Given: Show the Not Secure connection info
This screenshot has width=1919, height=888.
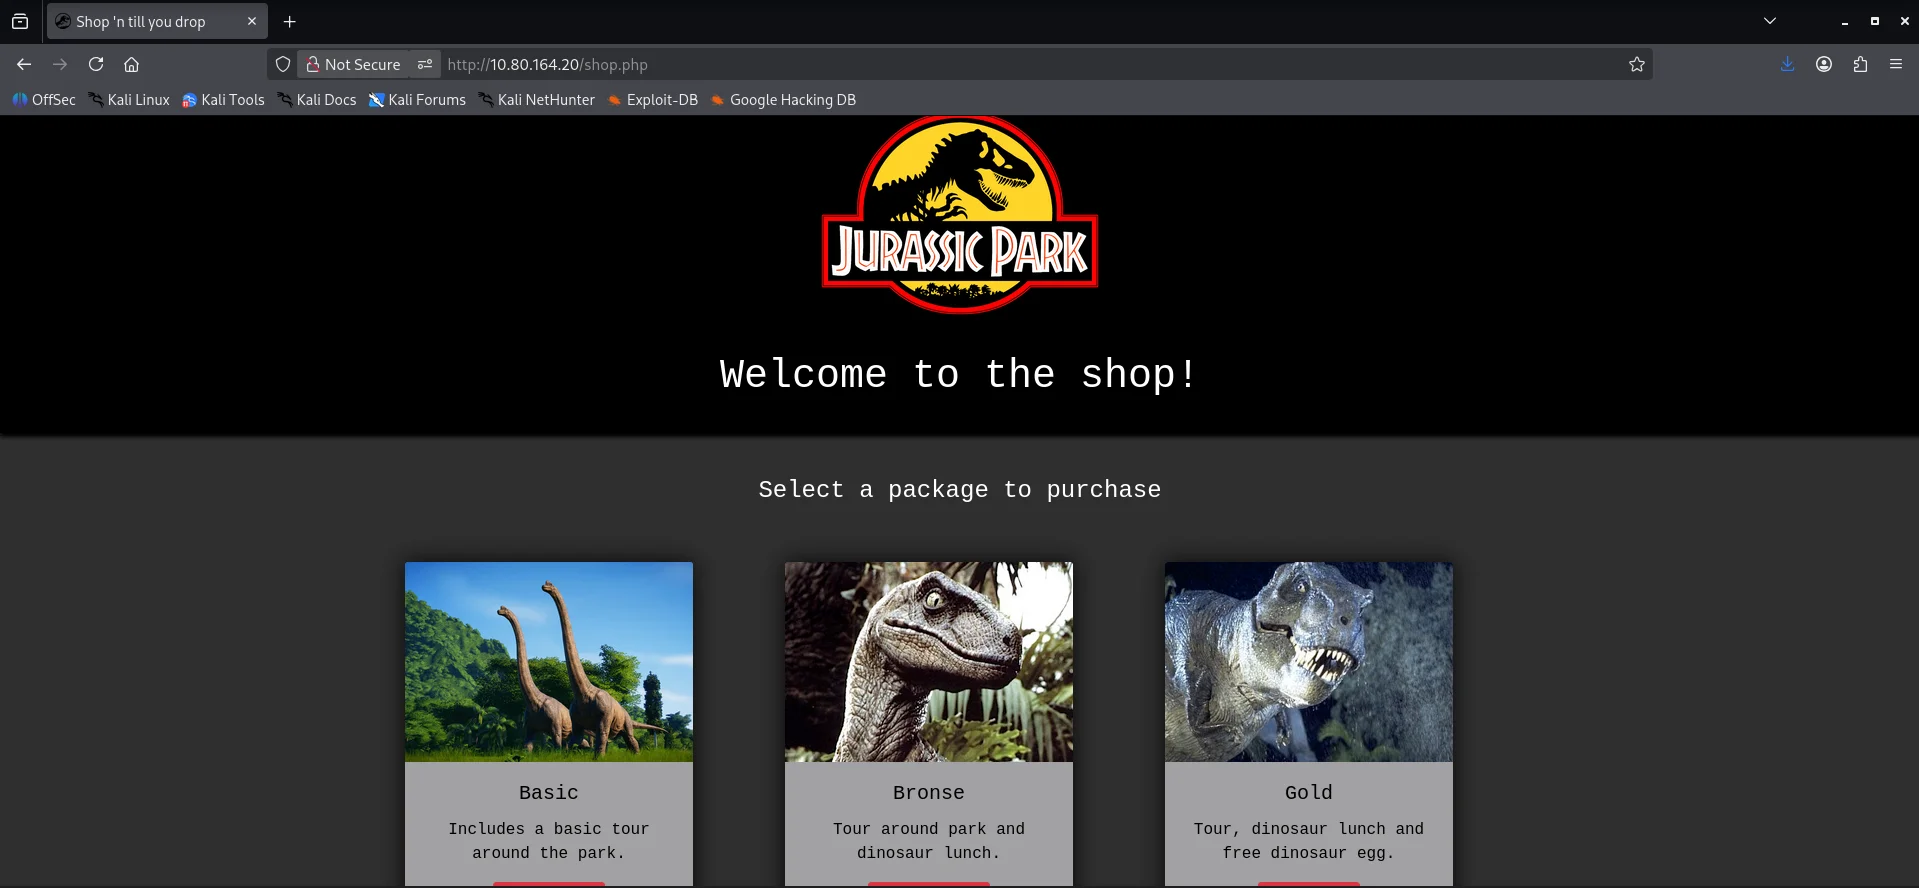Looking at the screenshot, I should tap(354, 64).
